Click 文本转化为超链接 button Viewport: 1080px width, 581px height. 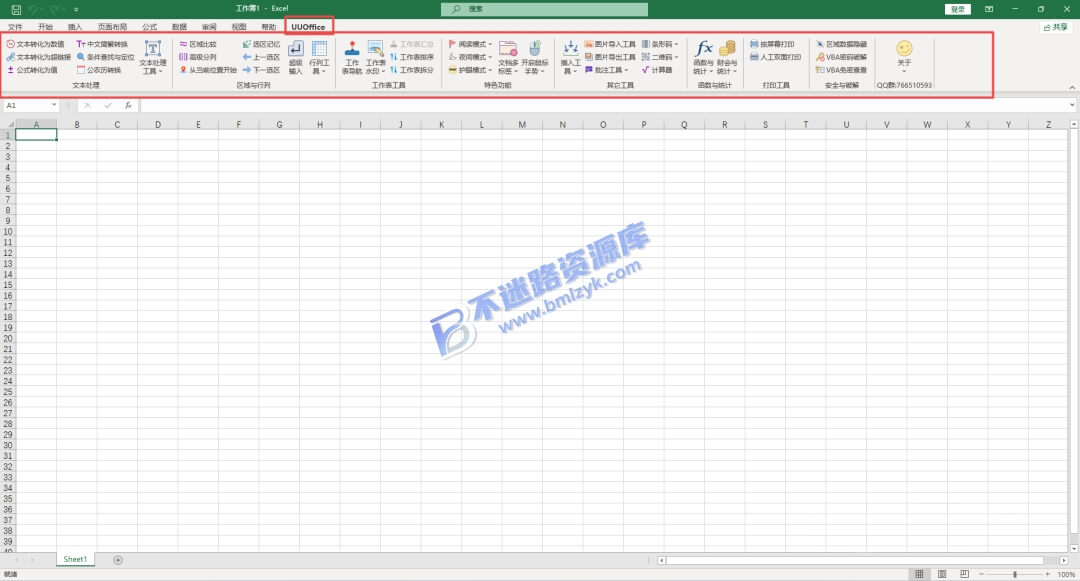point(39,57)
